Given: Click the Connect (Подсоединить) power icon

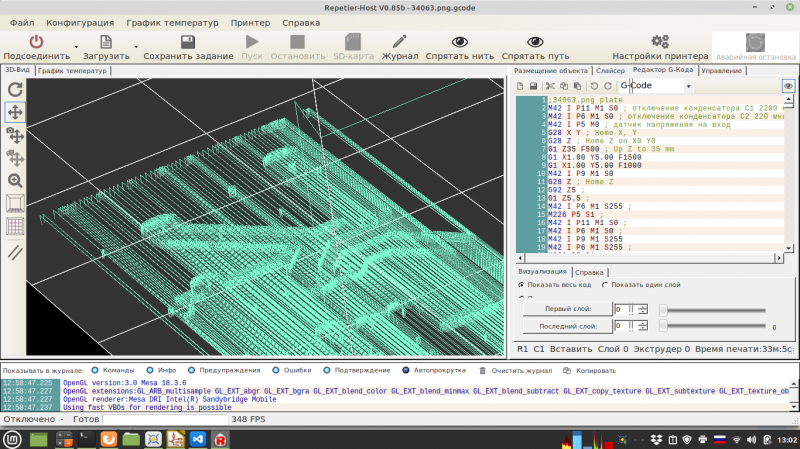Looking at the screenshot, I should (x=36, y=42).
